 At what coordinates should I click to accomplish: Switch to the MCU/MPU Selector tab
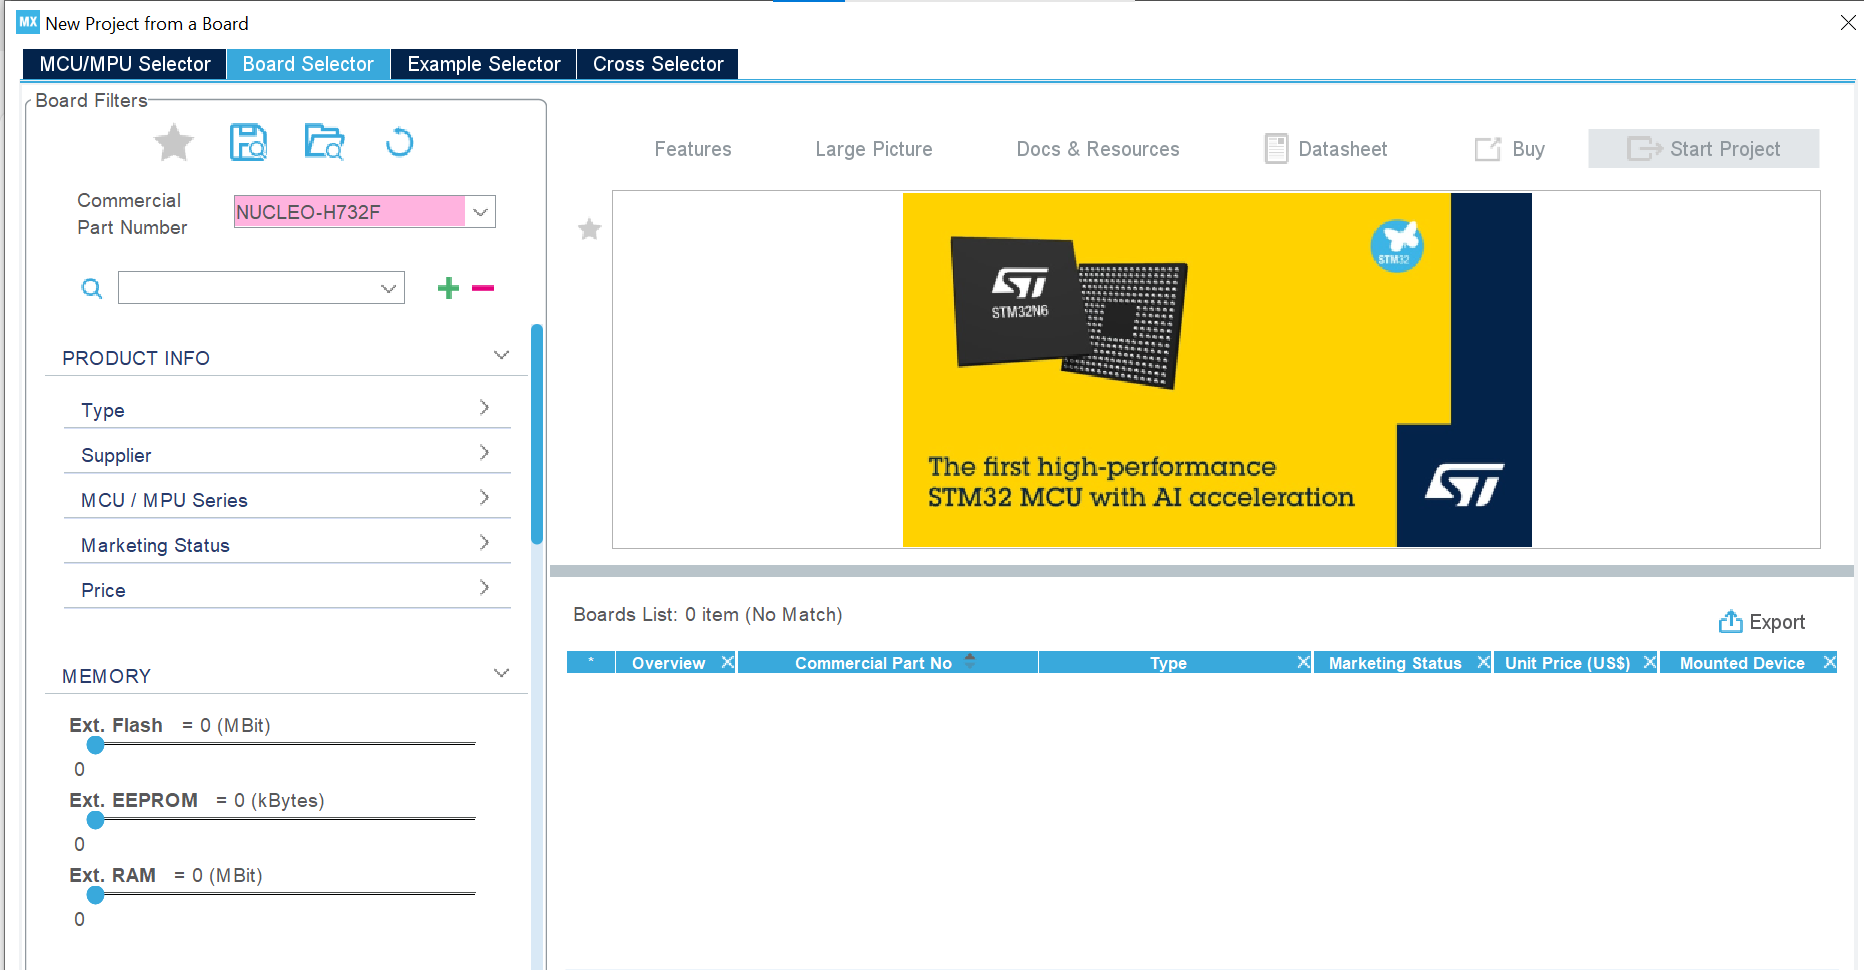123,63
